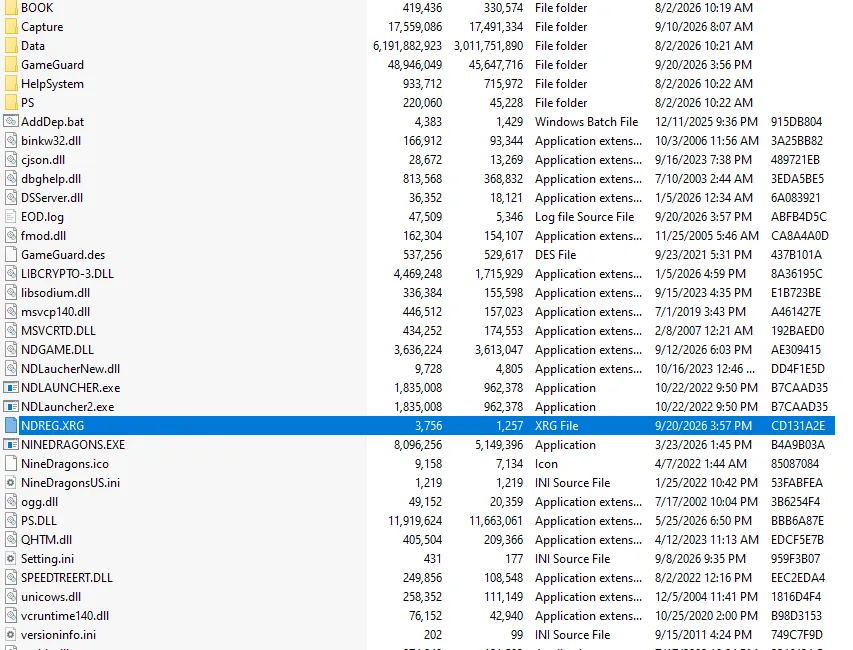Viewport: 853px width, 650px height.
Task: Click the NDLauncher2.exe application icon
Action: coord(11,407)
